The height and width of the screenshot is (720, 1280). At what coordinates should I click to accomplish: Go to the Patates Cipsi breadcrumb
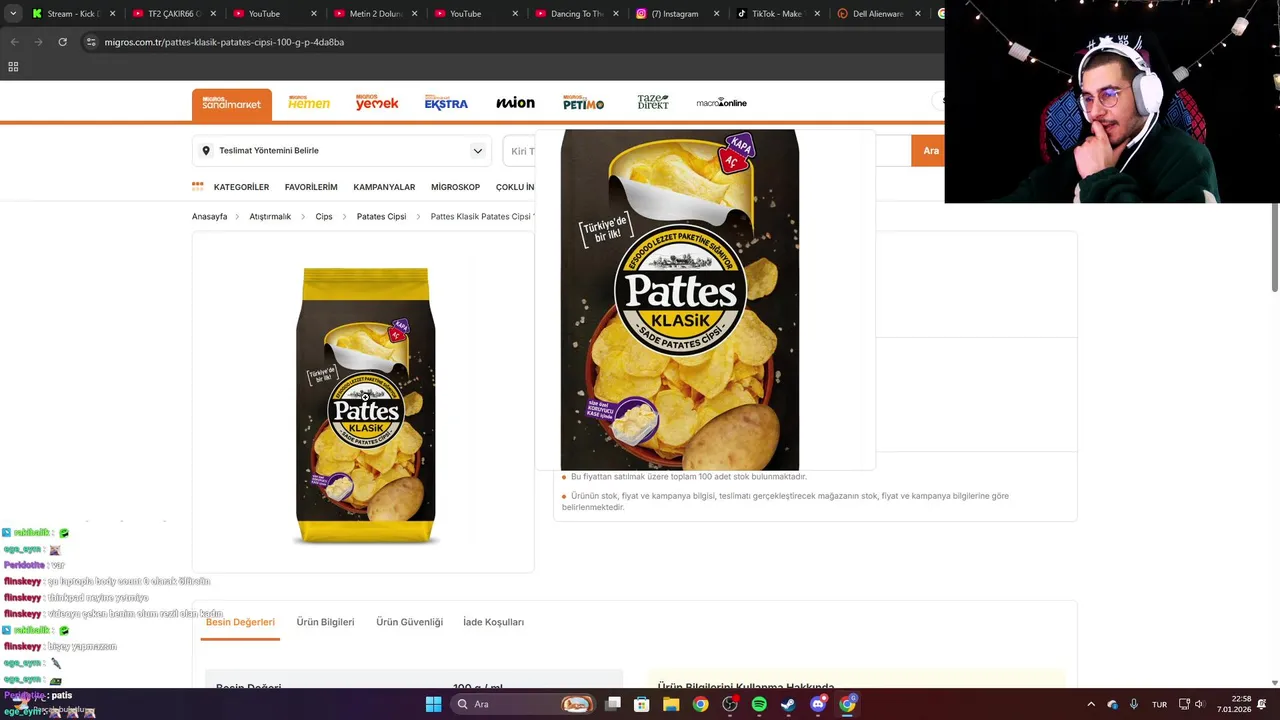381,217
